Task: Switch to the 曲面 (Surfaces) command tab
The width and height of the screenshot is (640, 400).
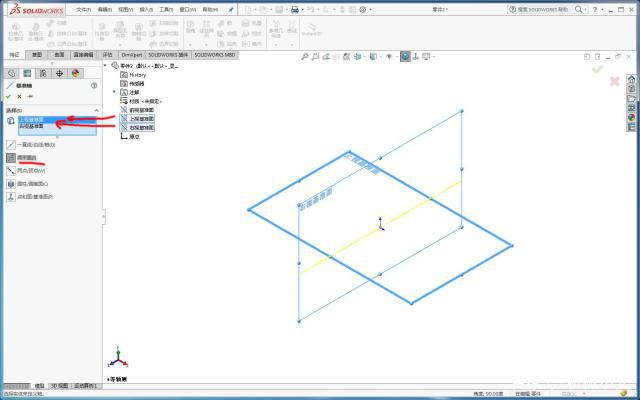Action: 59,55
